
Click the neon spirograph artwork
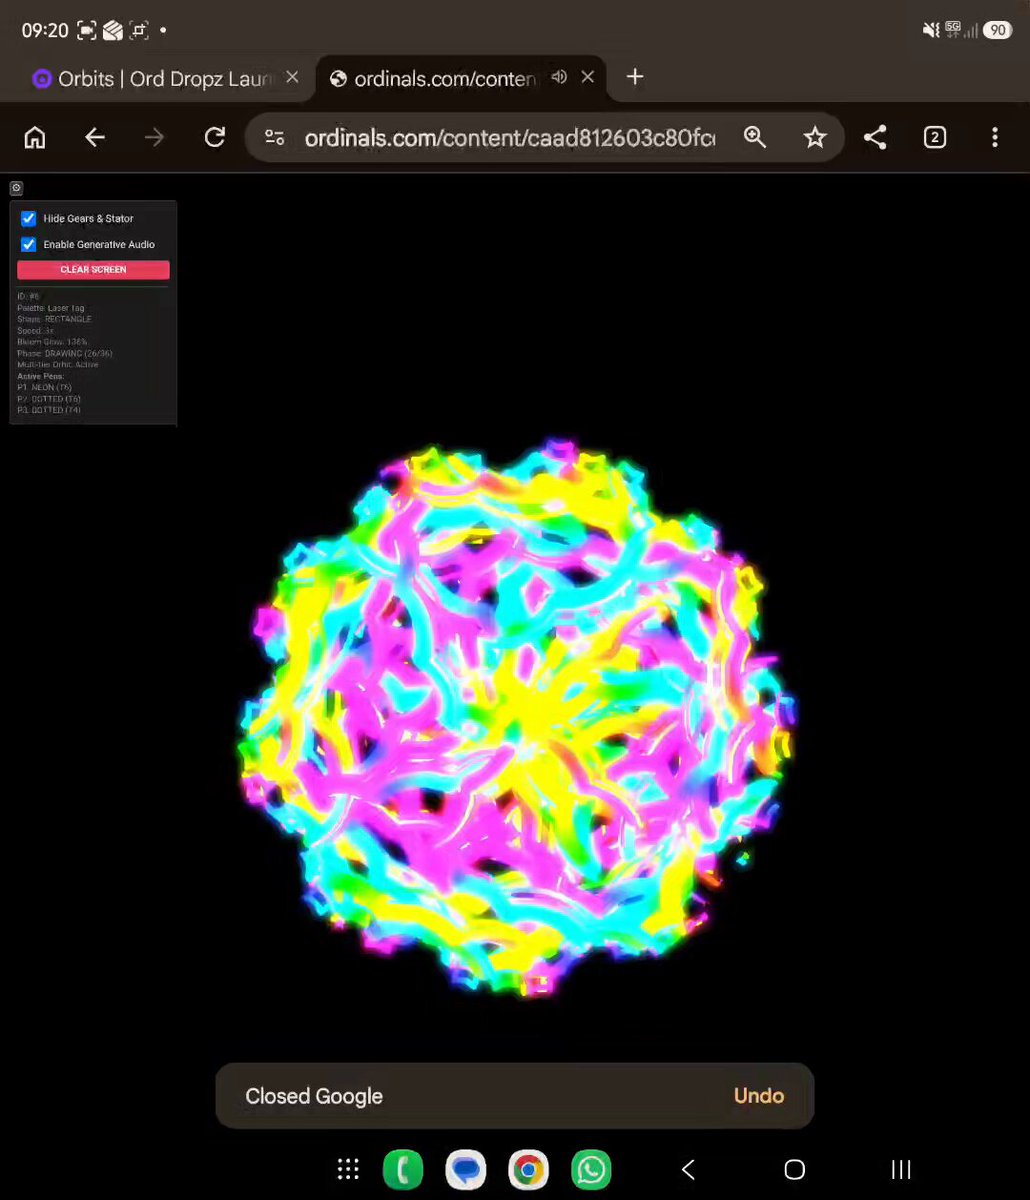pos(515,718)
